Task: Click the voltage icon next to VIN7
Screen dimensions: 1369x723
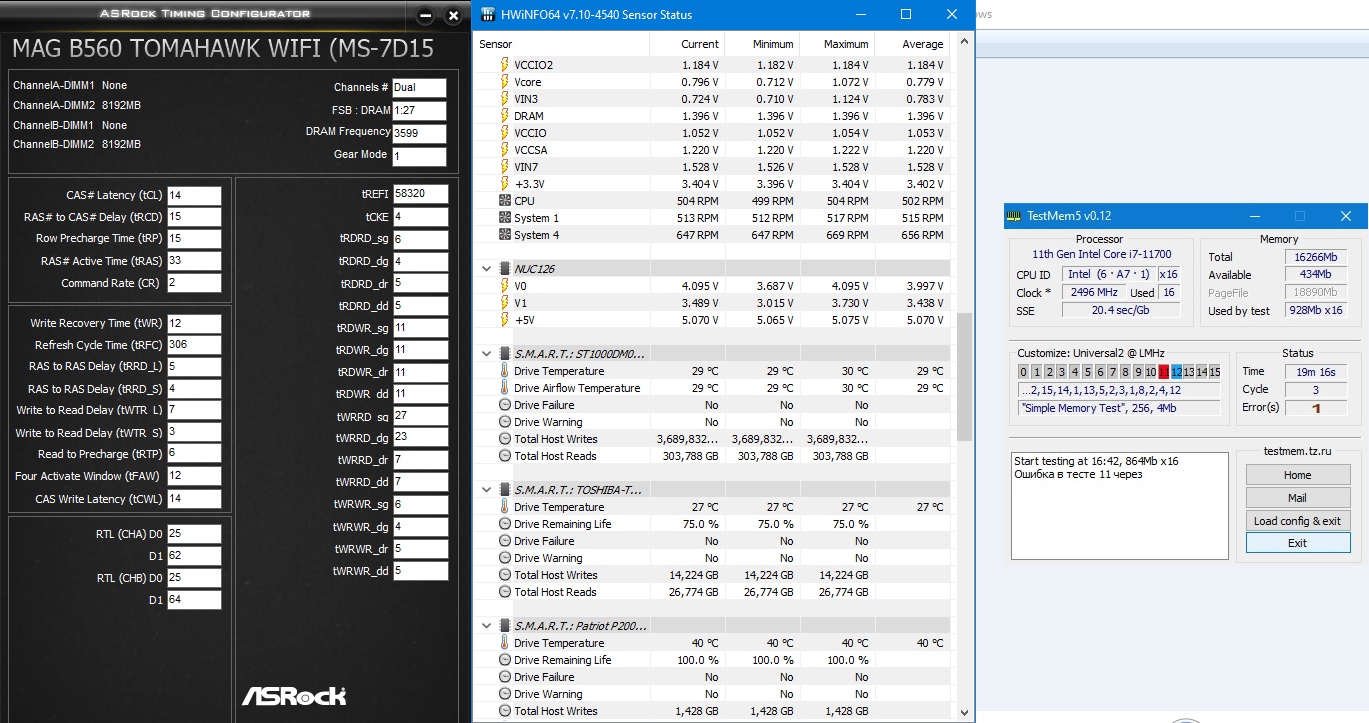Action: pos(505,167)
